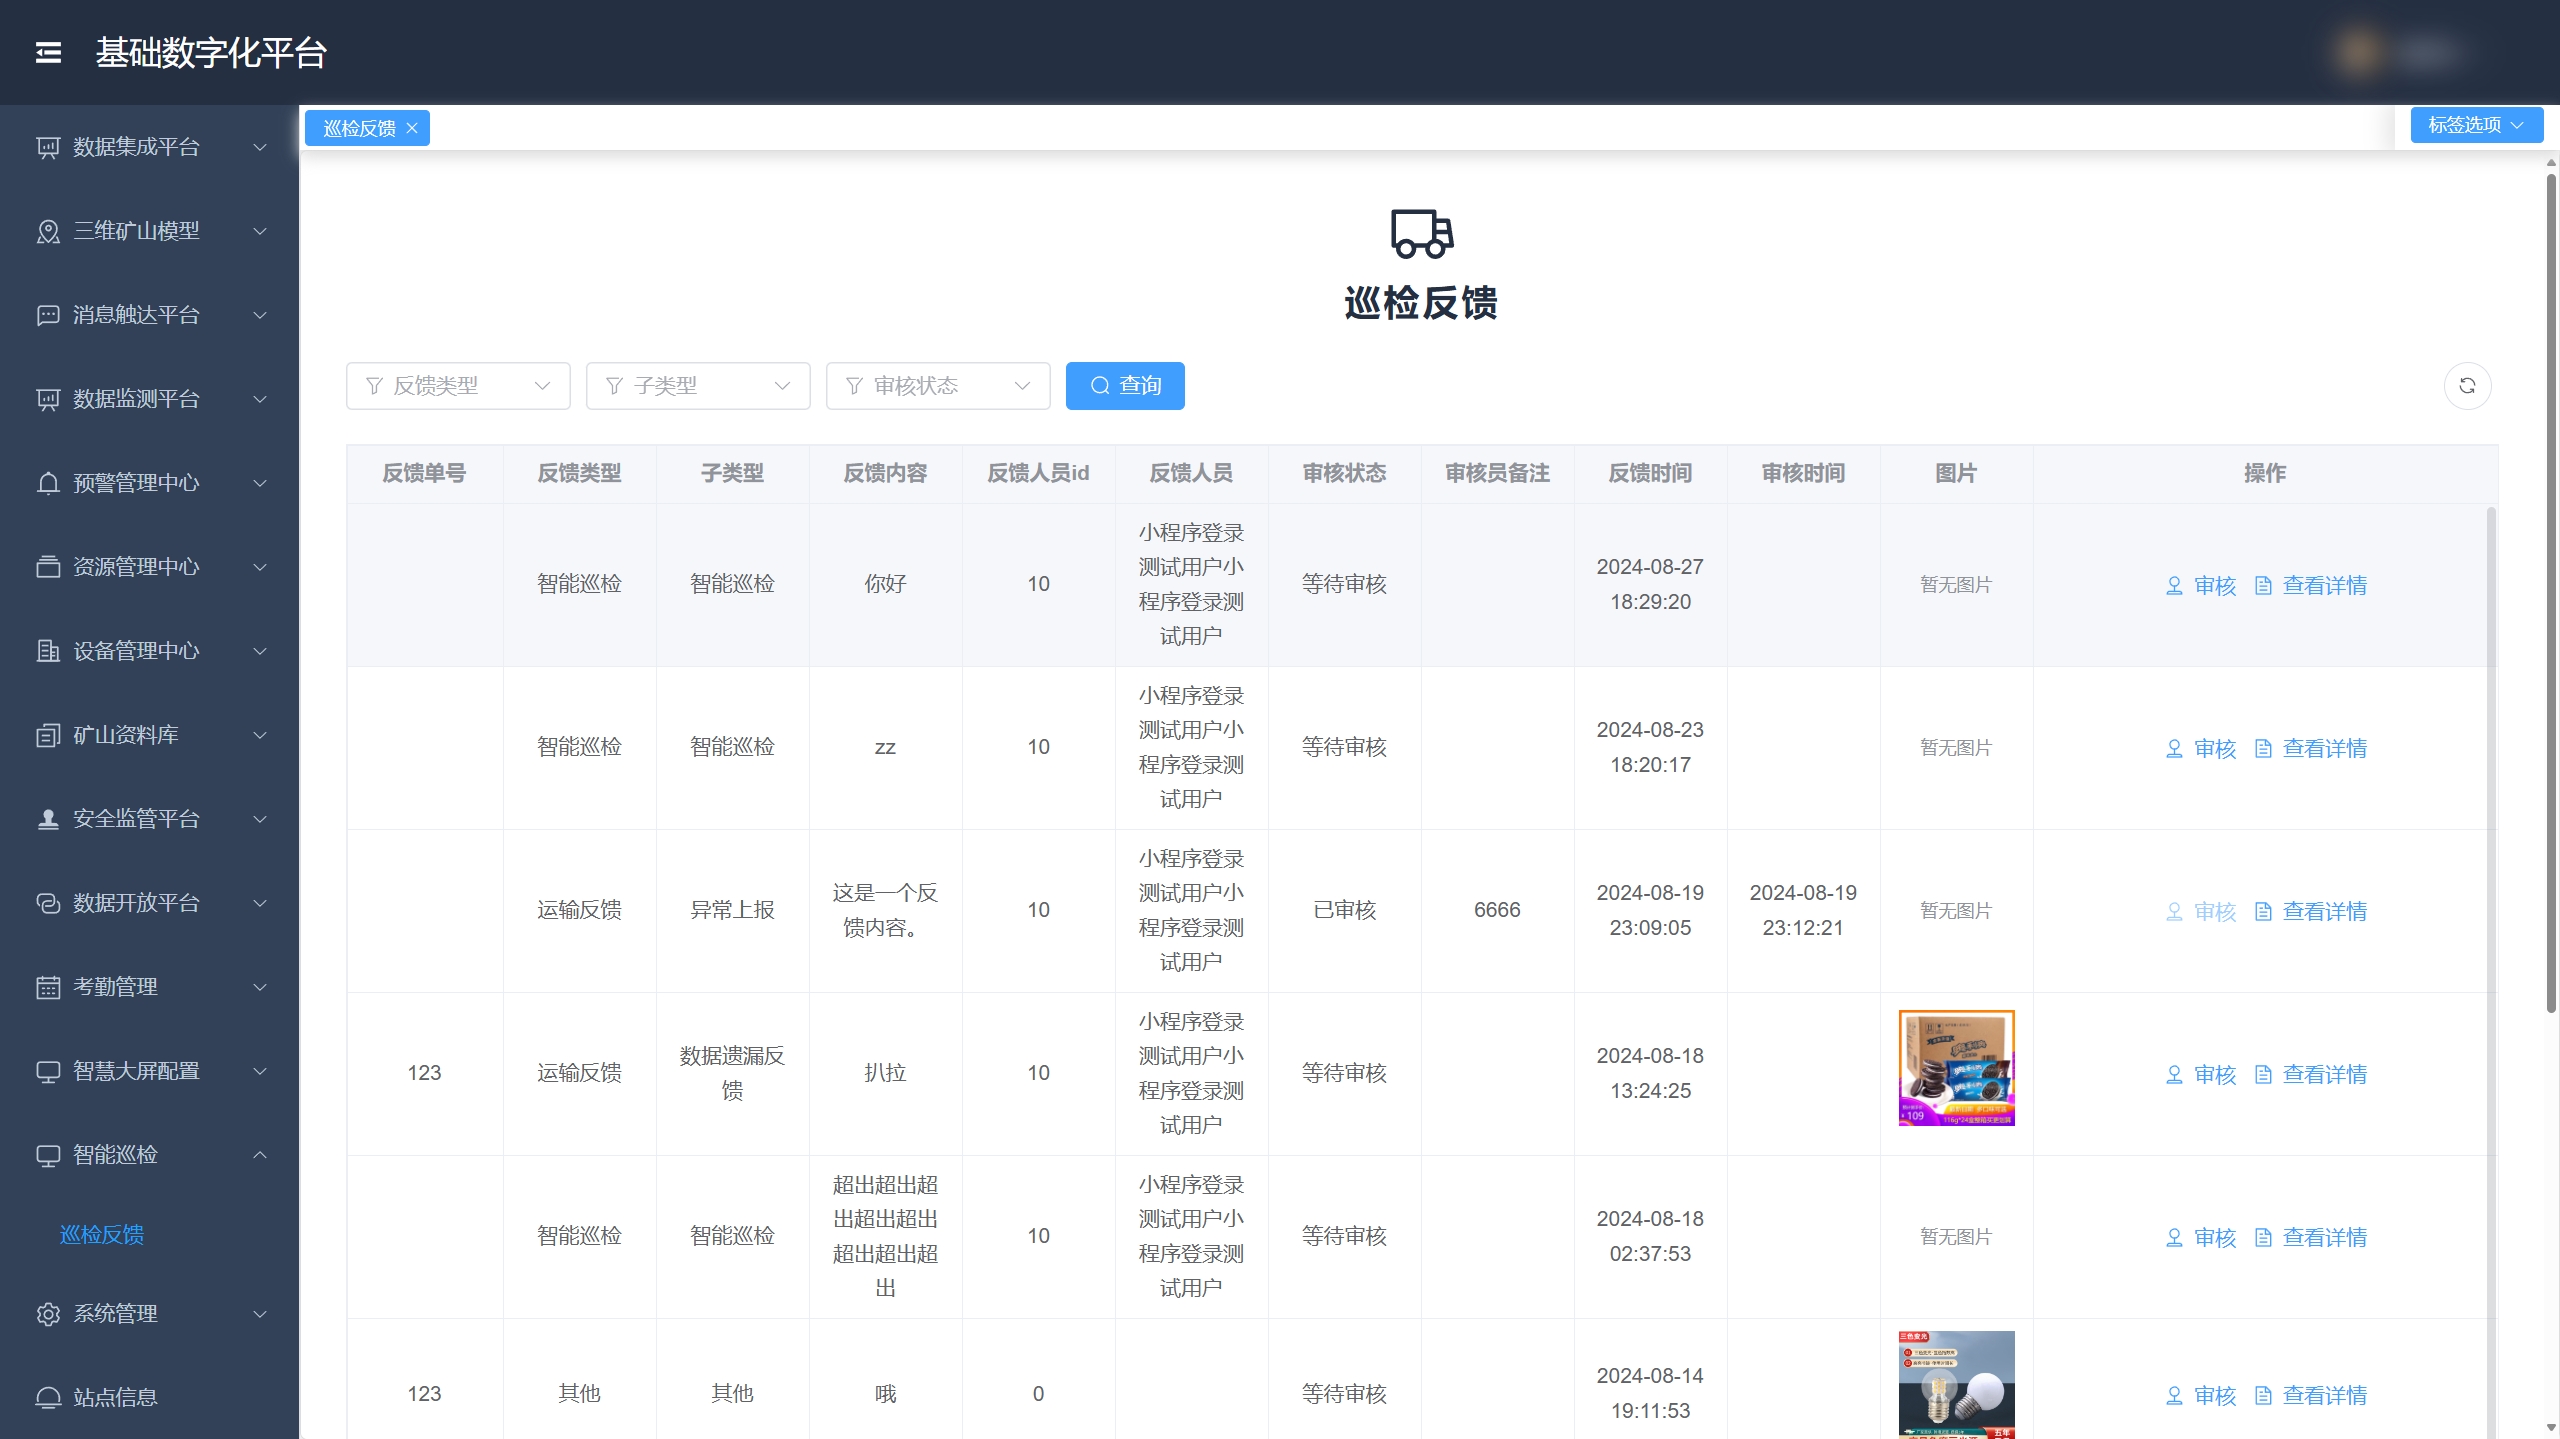The height and width of the screenshot is (1439, 2560).
Task: Click 查看详情 for the 你好 feedback row
Action: tap(2311, 586)
